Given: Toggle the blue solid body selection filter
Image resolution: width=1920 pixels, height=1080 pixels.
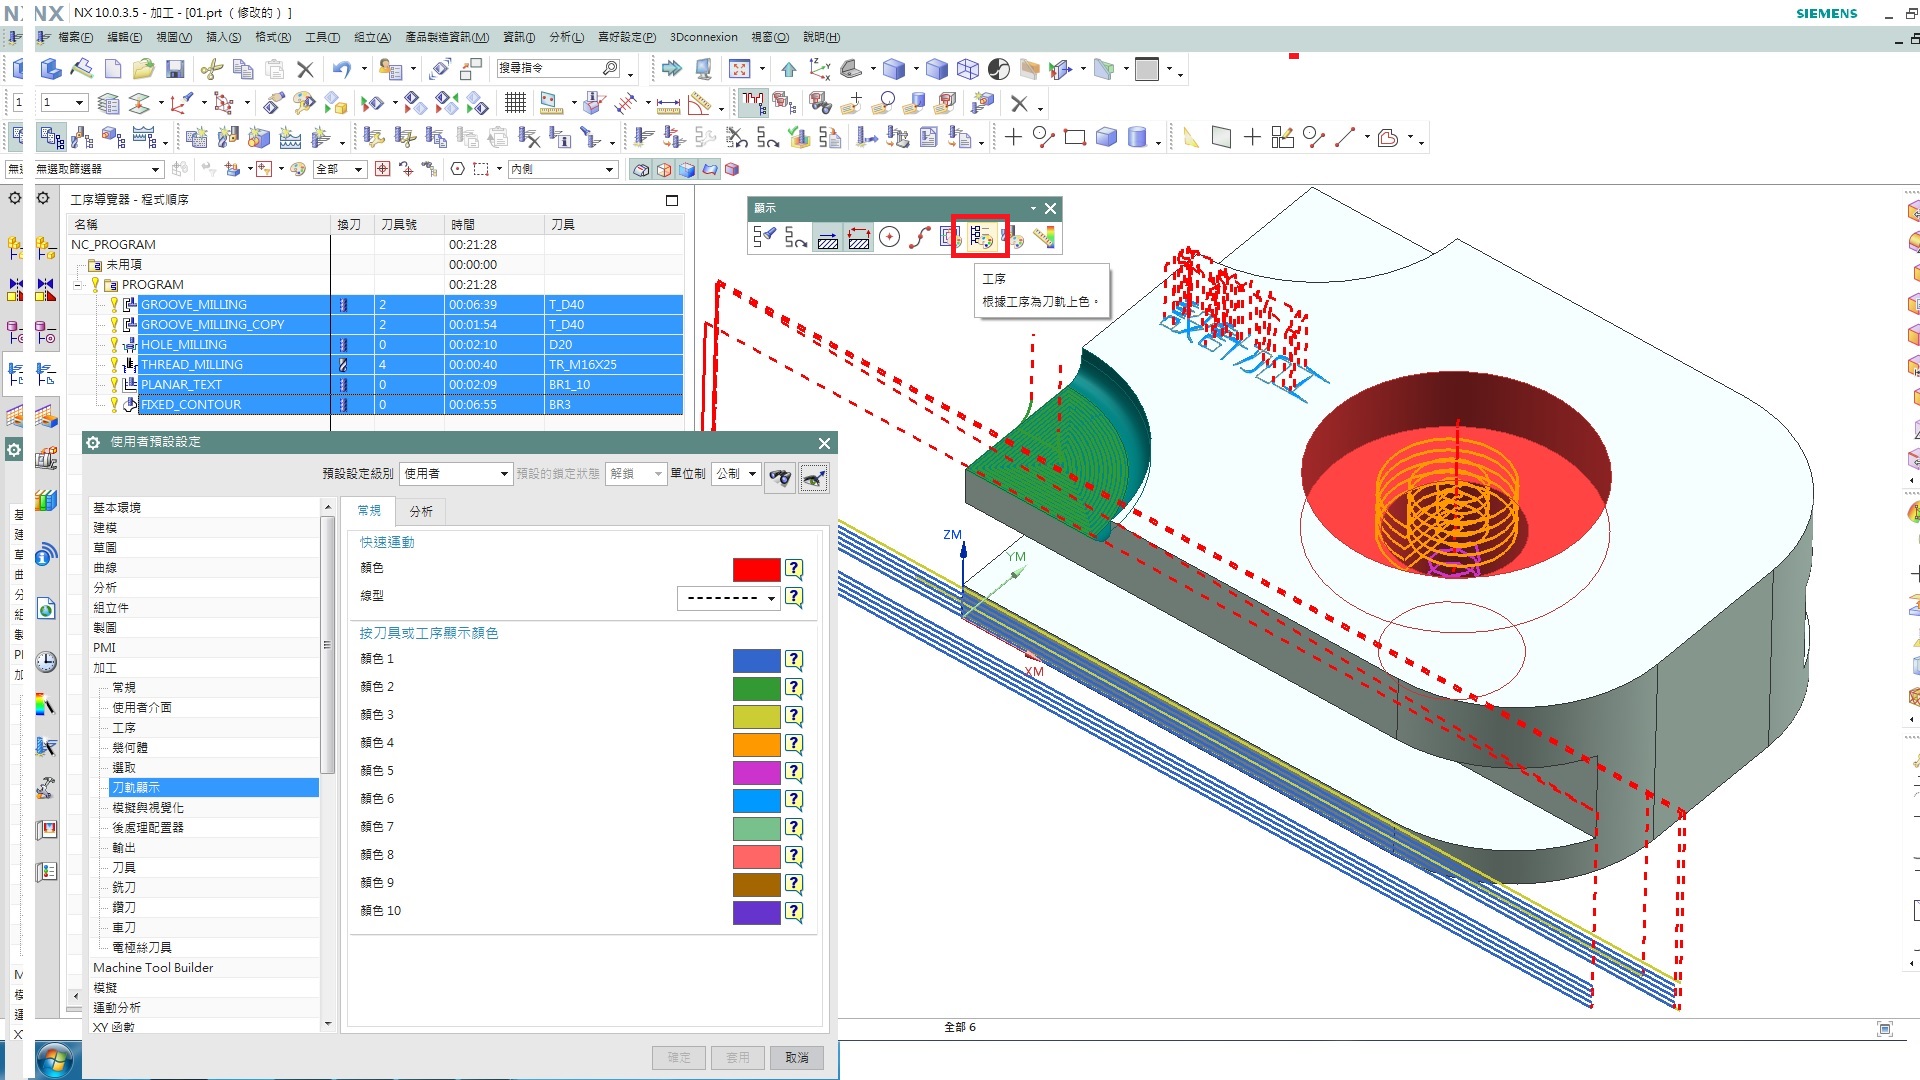Looking at the screenshot, I should tap(687, 169).
